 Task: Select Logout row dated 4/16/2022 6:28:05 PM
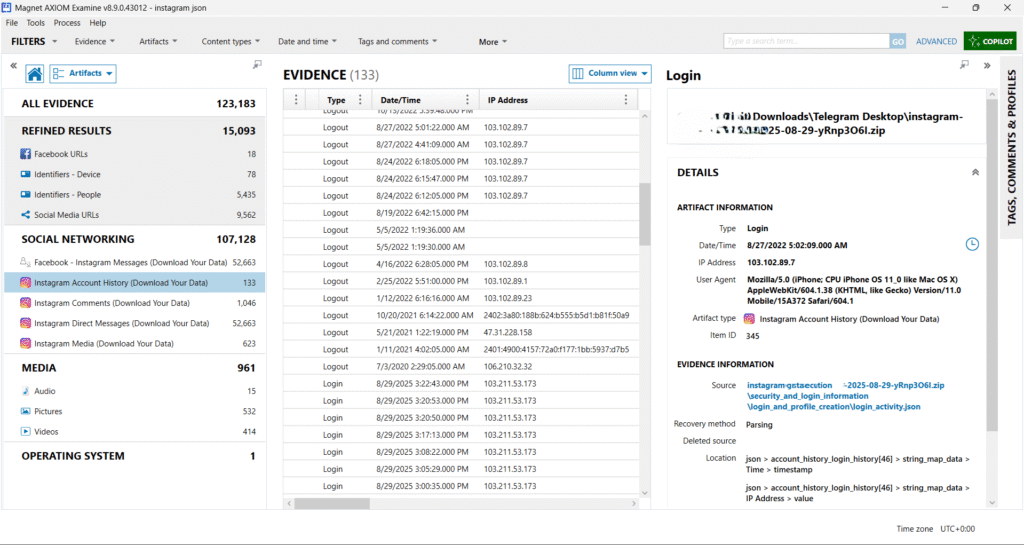pos(461,264)
